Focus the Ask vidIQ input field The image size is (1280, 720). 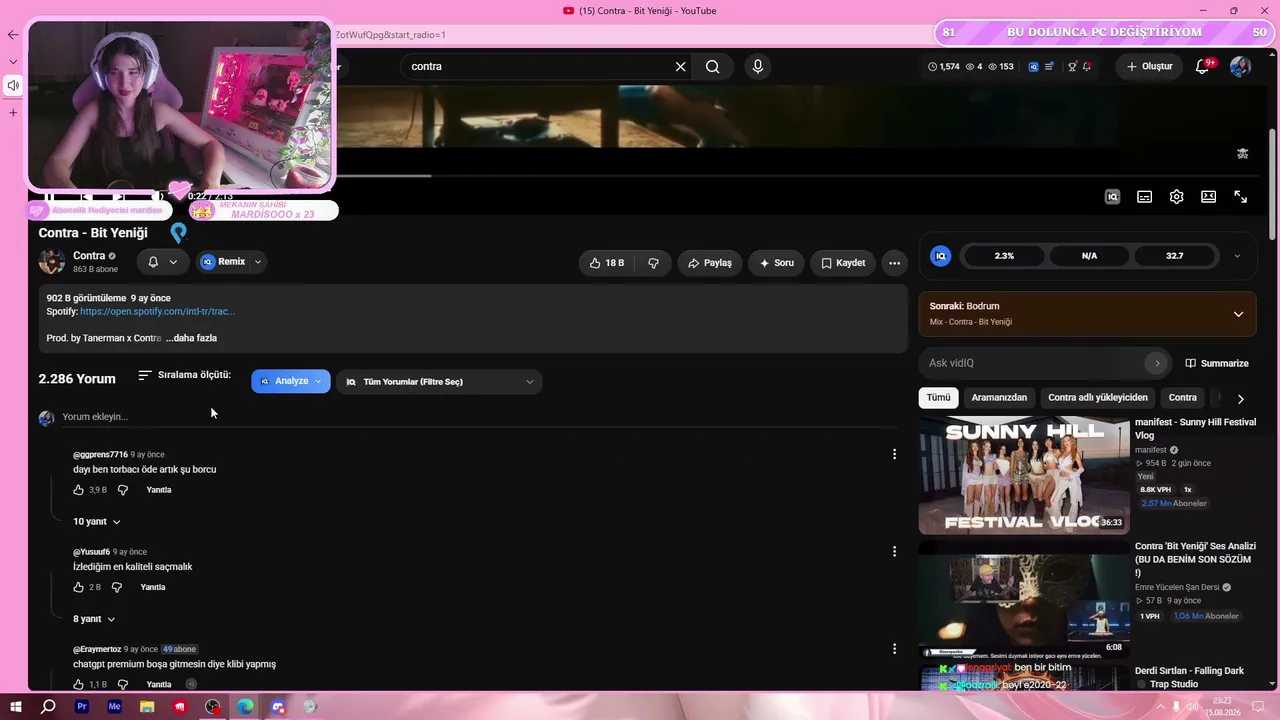pos(1034,363)
